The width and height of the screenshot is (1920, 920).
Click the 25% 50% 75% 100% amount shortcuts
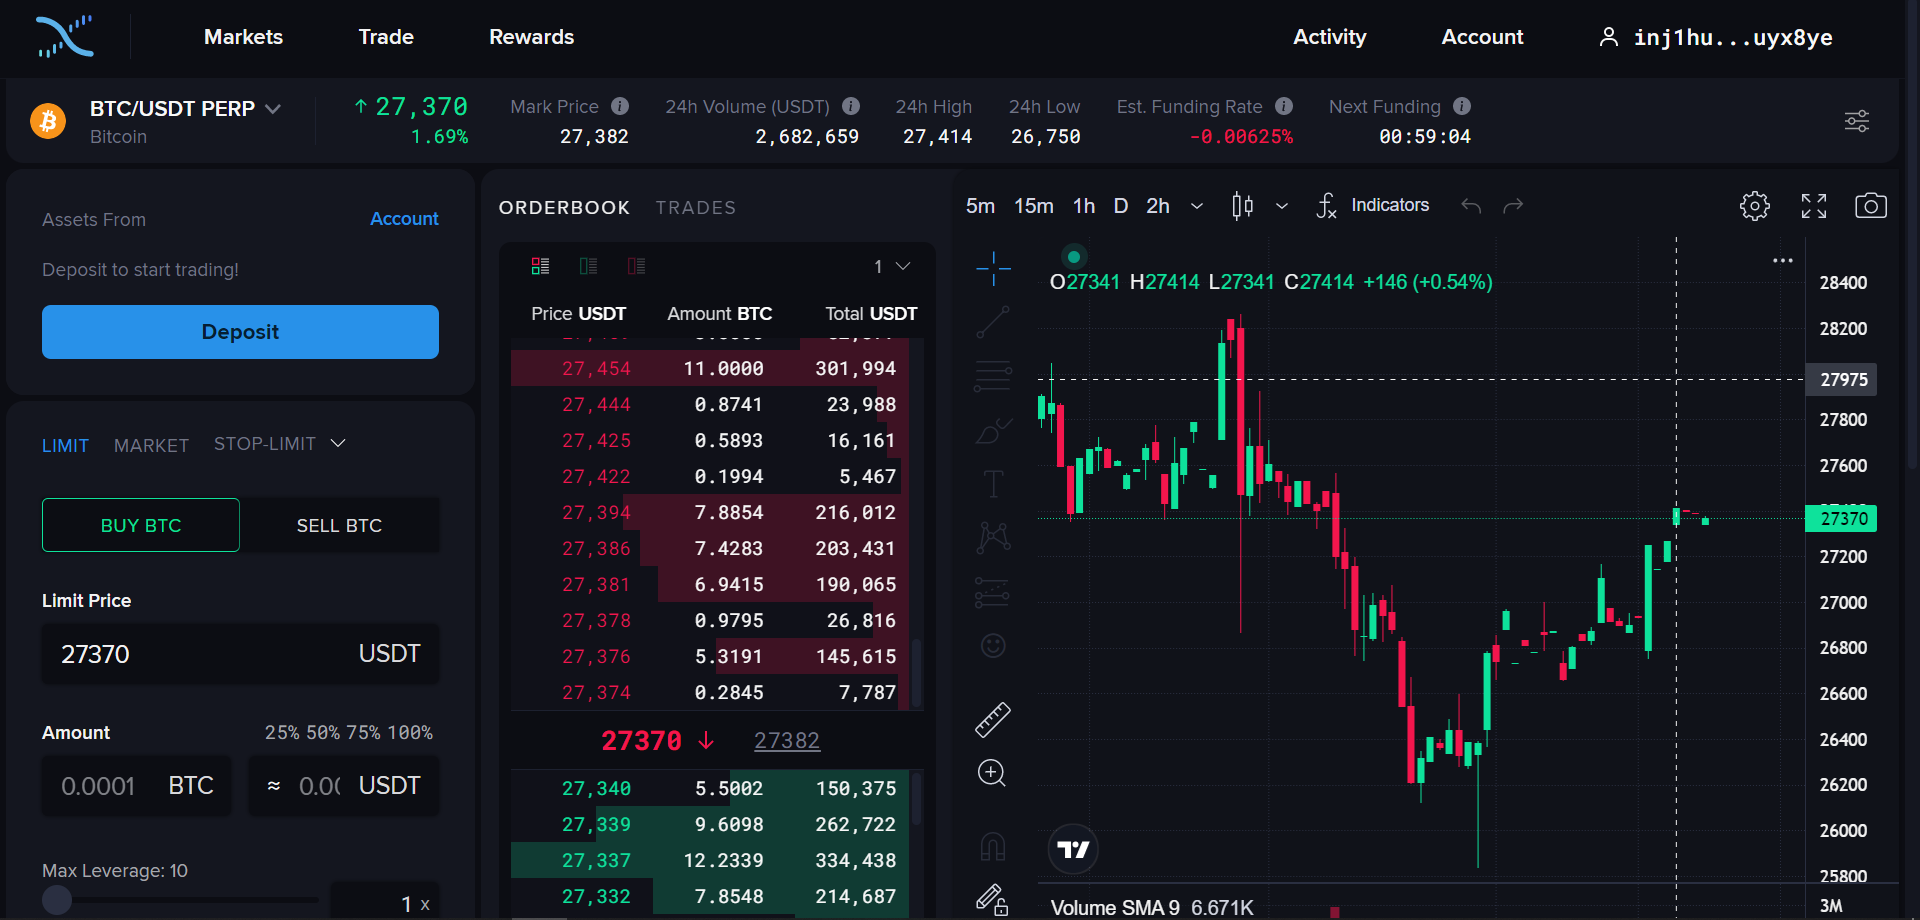click(x=349, y=733)
